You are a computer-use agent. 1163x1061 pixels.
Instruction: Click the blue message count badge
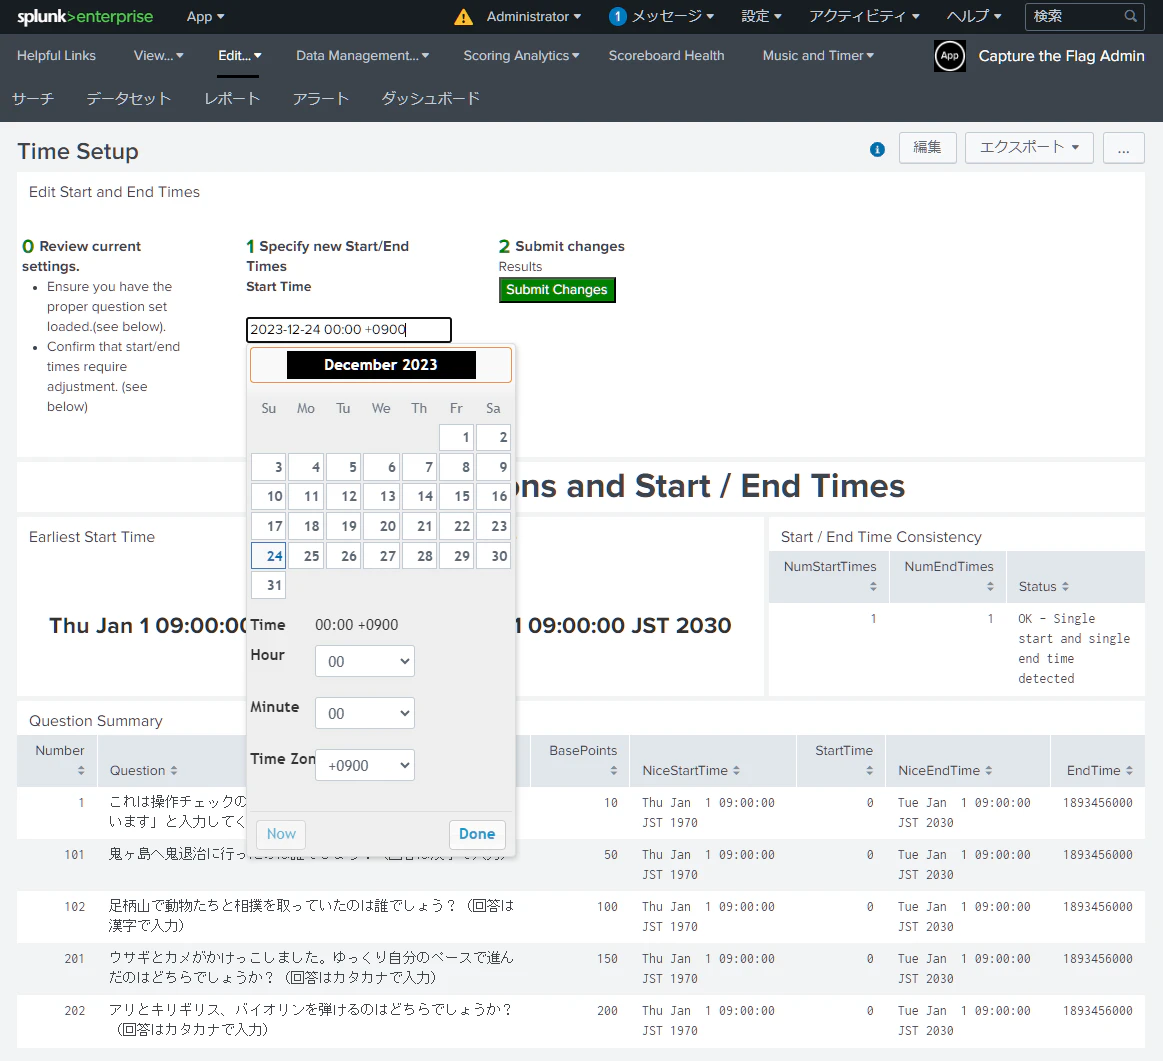(x=617, y=16)
